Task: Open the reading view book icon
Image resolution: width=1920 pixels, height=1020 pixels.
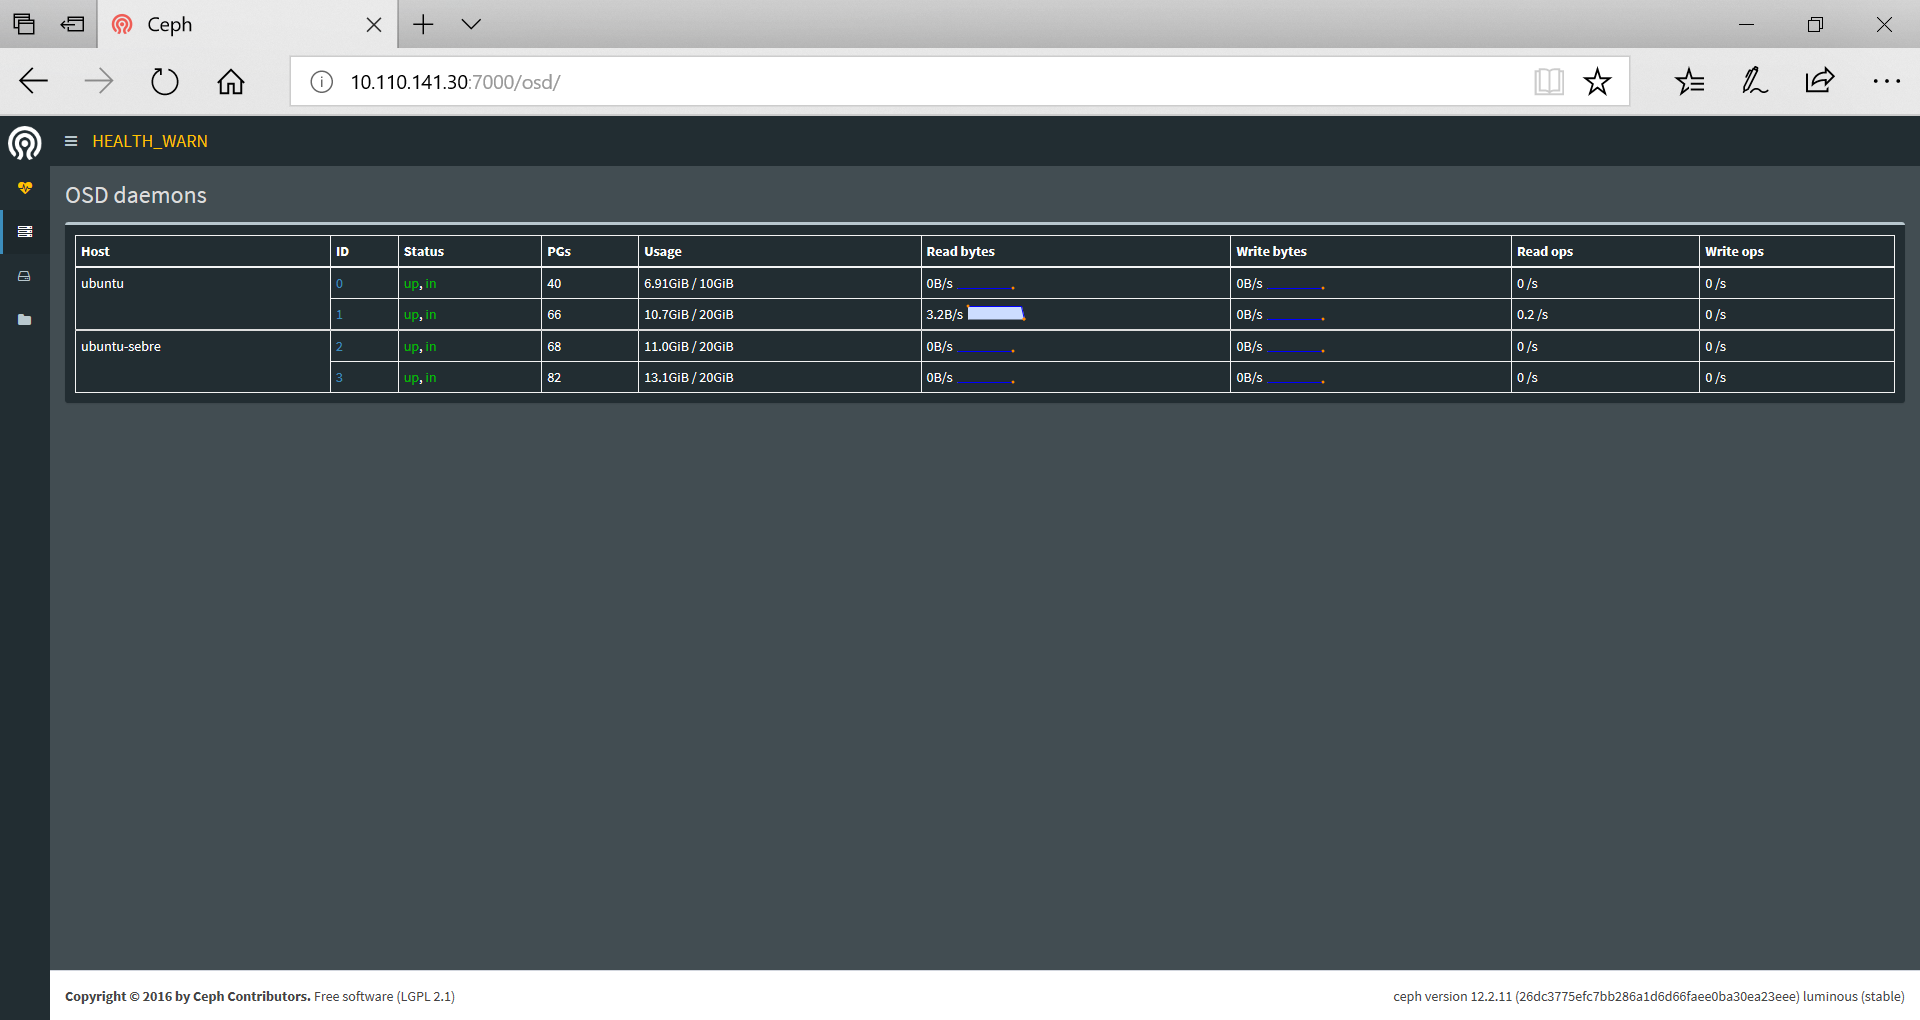Action: (1548, 81)
